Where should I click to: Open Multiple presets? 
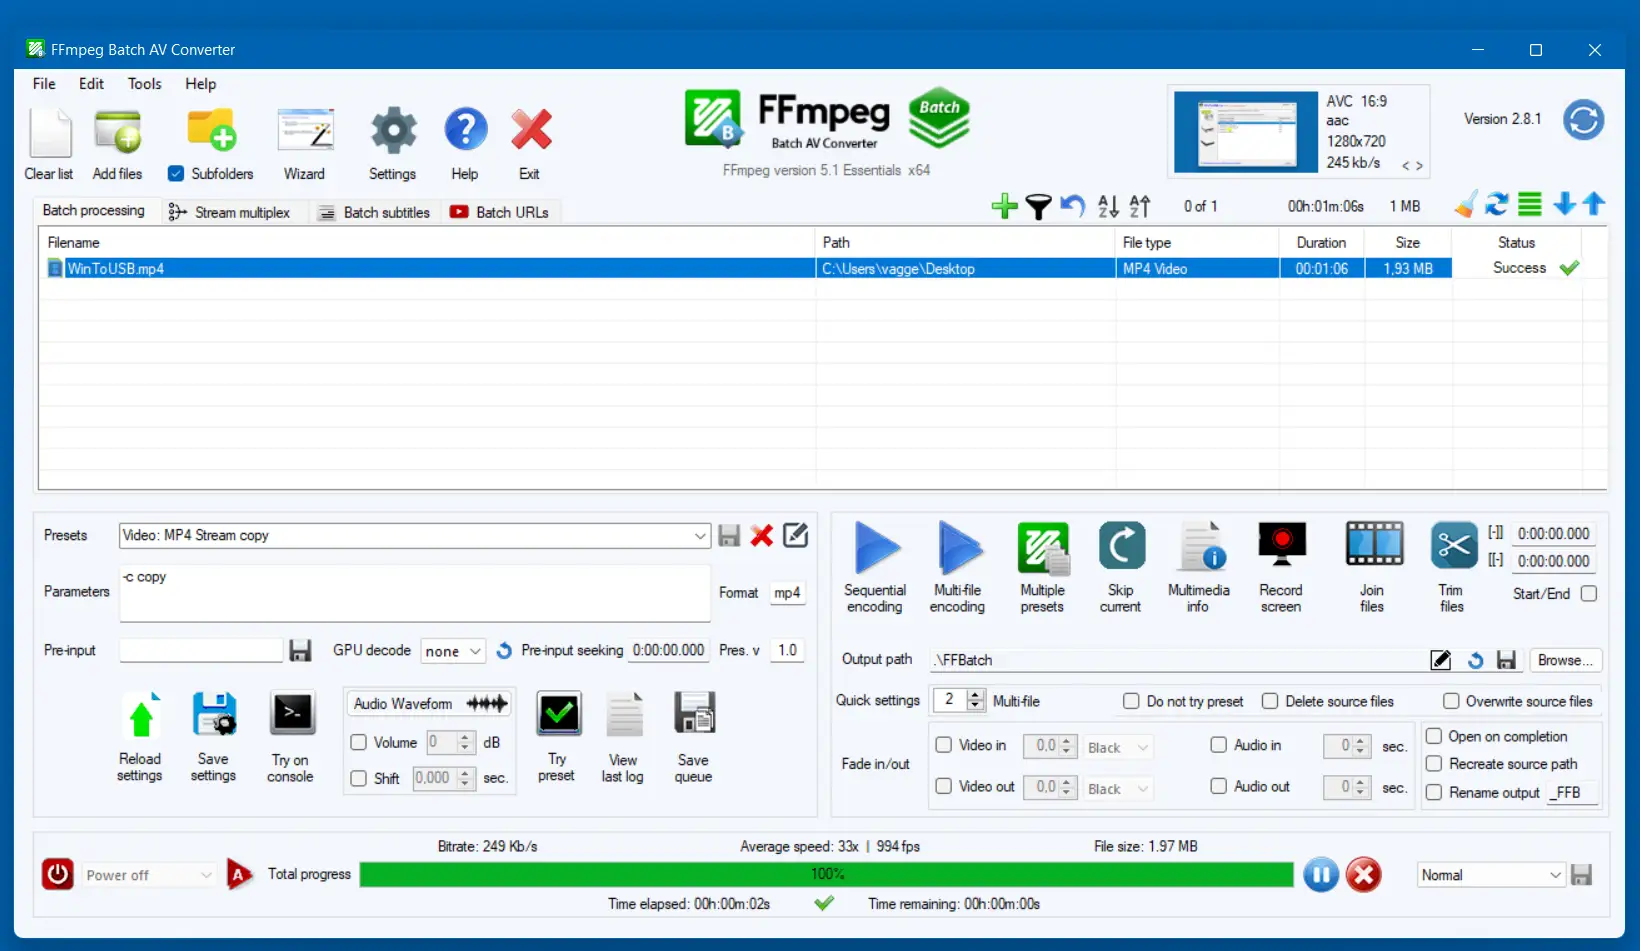[1042, 548]
